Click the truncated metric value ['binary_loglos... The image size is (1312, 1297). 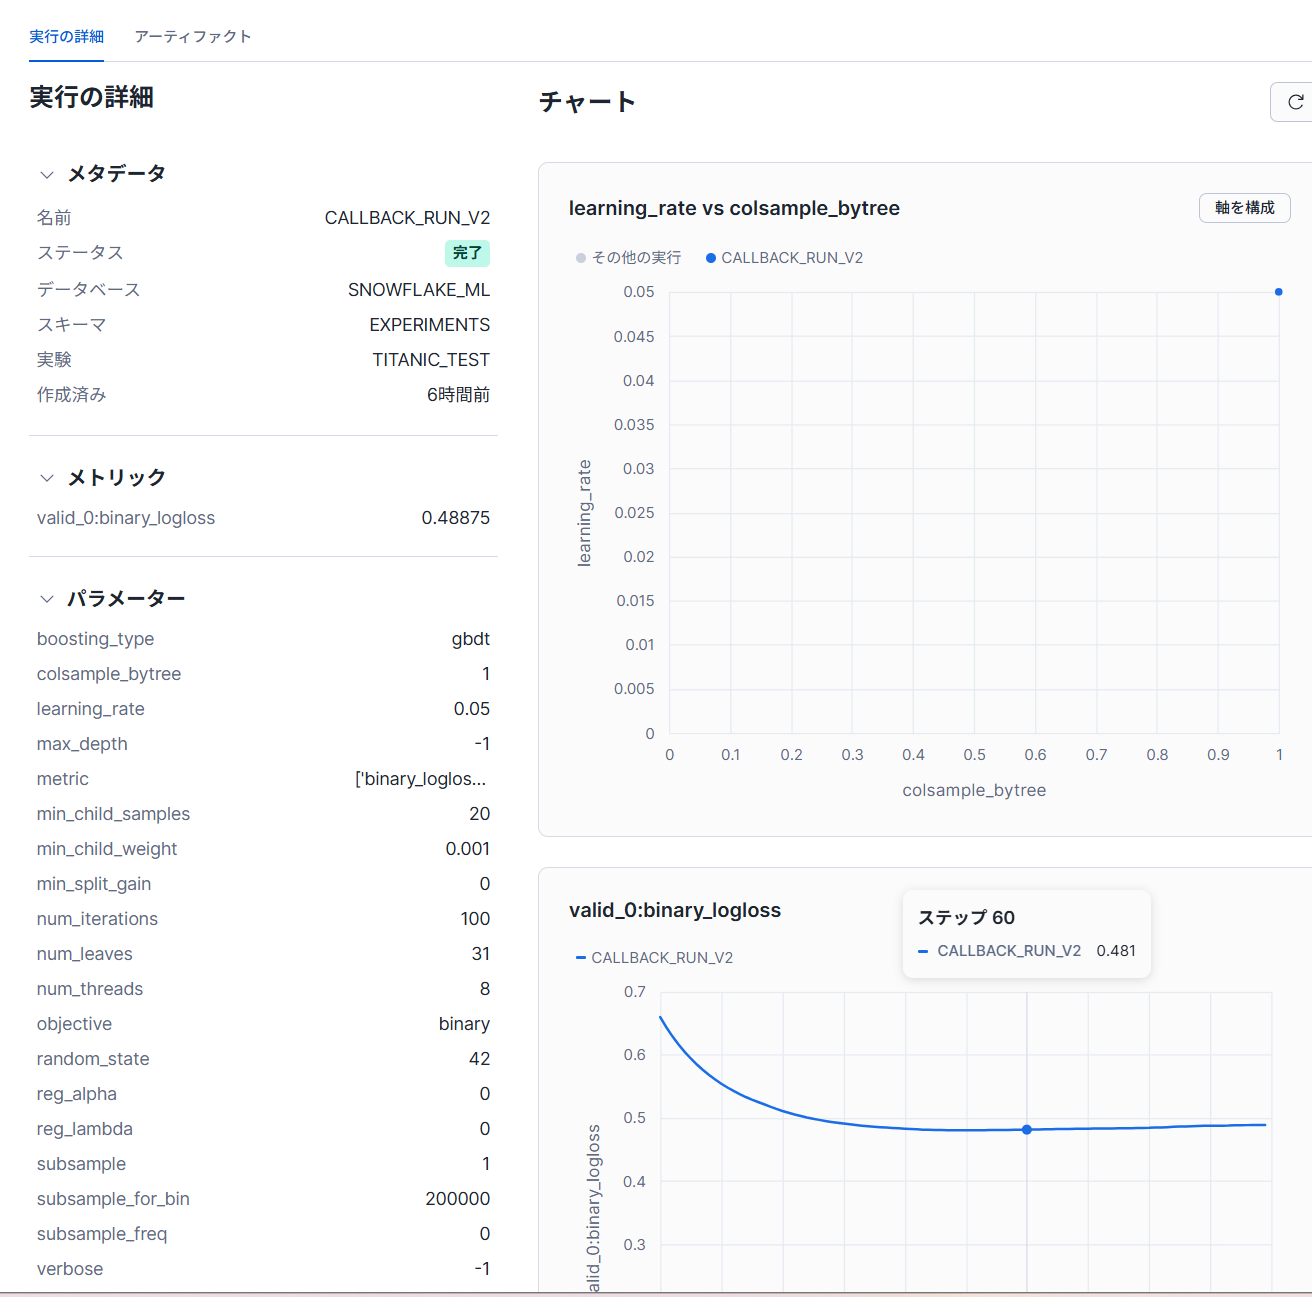tap(421, 779)
